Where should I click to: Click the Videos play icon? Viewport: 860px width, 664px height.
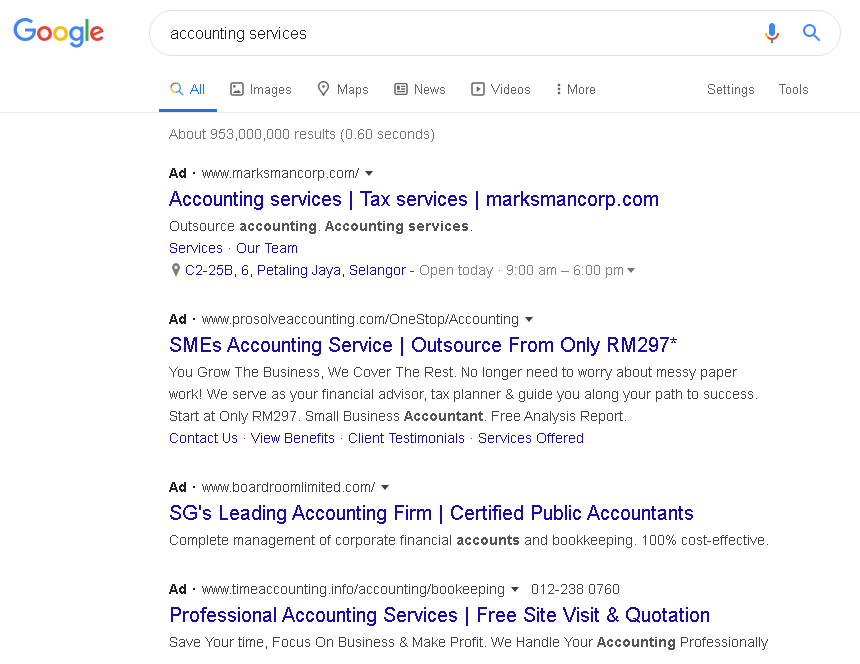(478, 89)
